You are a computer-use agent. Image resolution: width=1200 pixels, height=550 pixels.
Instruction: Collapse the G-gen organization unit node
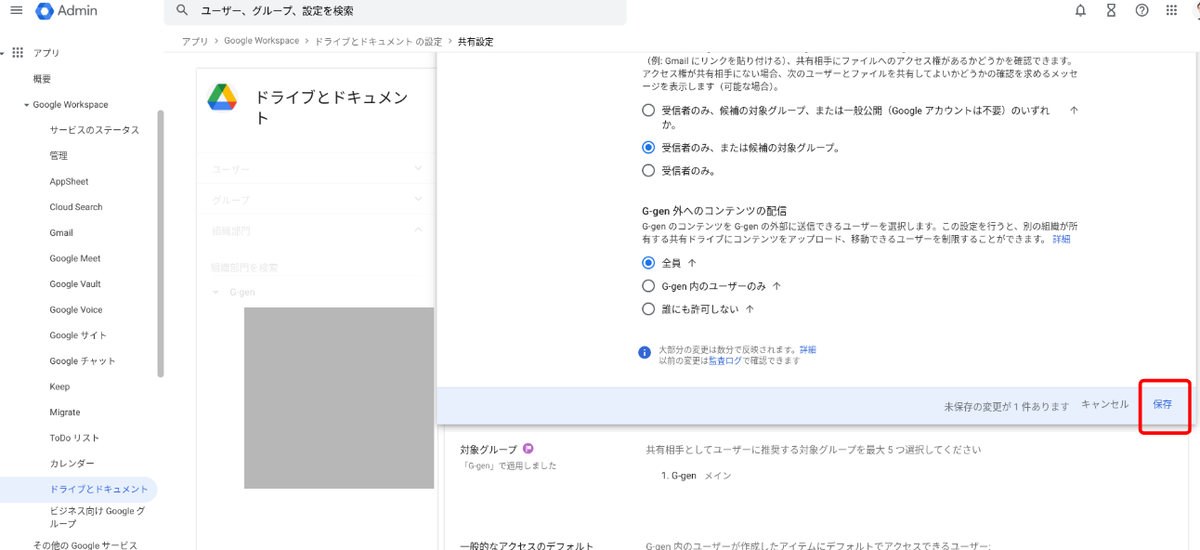pyautogui.click(x=216, y=293)
